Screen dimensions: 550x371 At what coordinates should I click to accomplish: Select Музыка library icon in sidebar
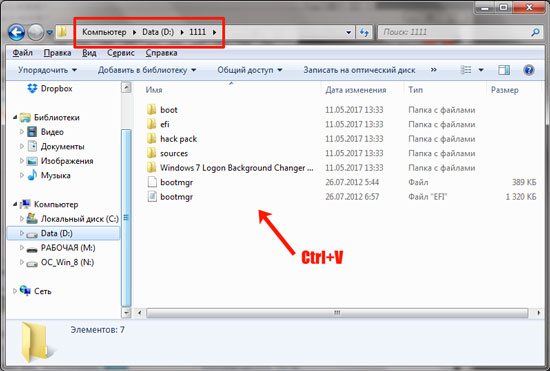click(32, 175)
